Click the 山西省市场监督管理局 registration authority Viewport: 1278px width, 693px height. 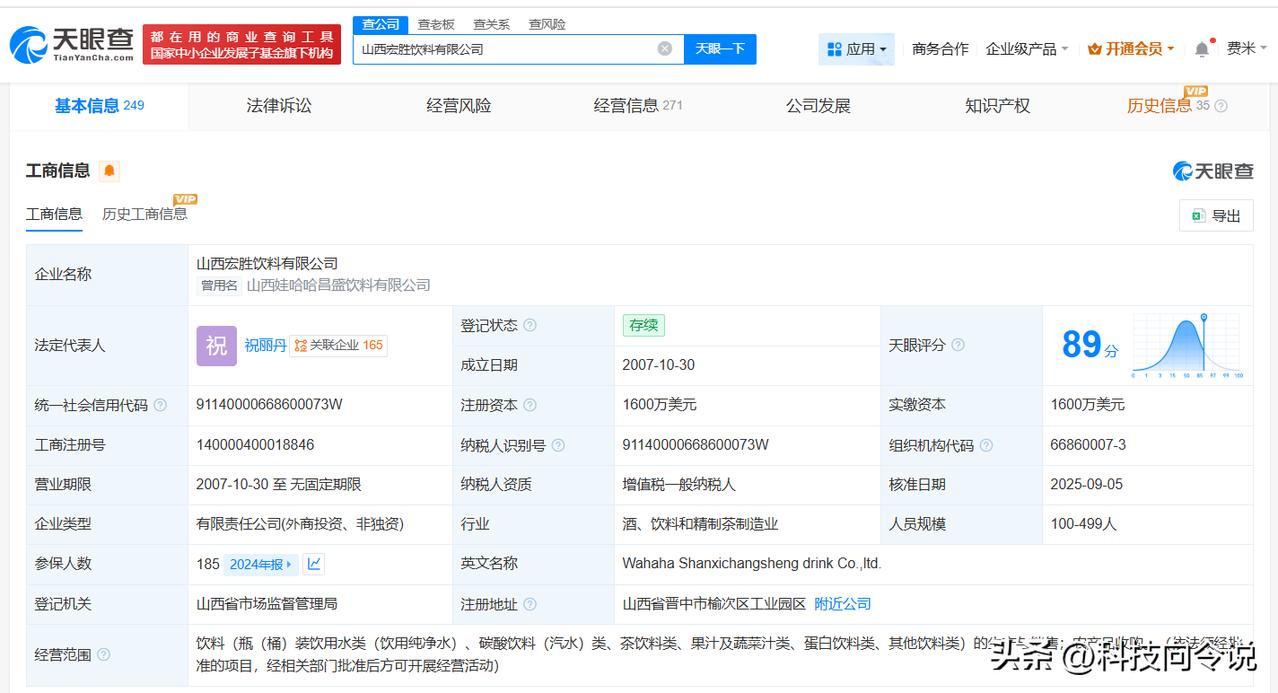tap(267, 604)
